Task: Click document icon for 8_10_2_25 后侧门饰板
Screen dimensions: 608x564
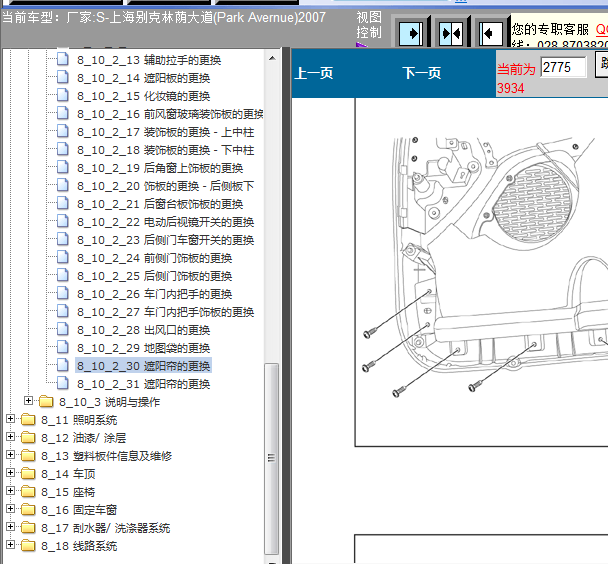Action: coord(62,276)
